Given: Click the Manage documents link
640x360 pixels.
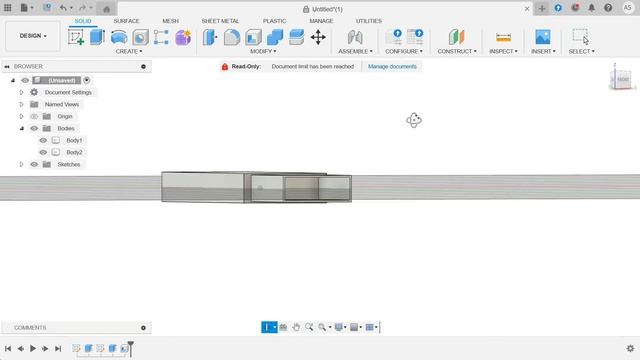Looking at the screenshot, I should point(392,67).
